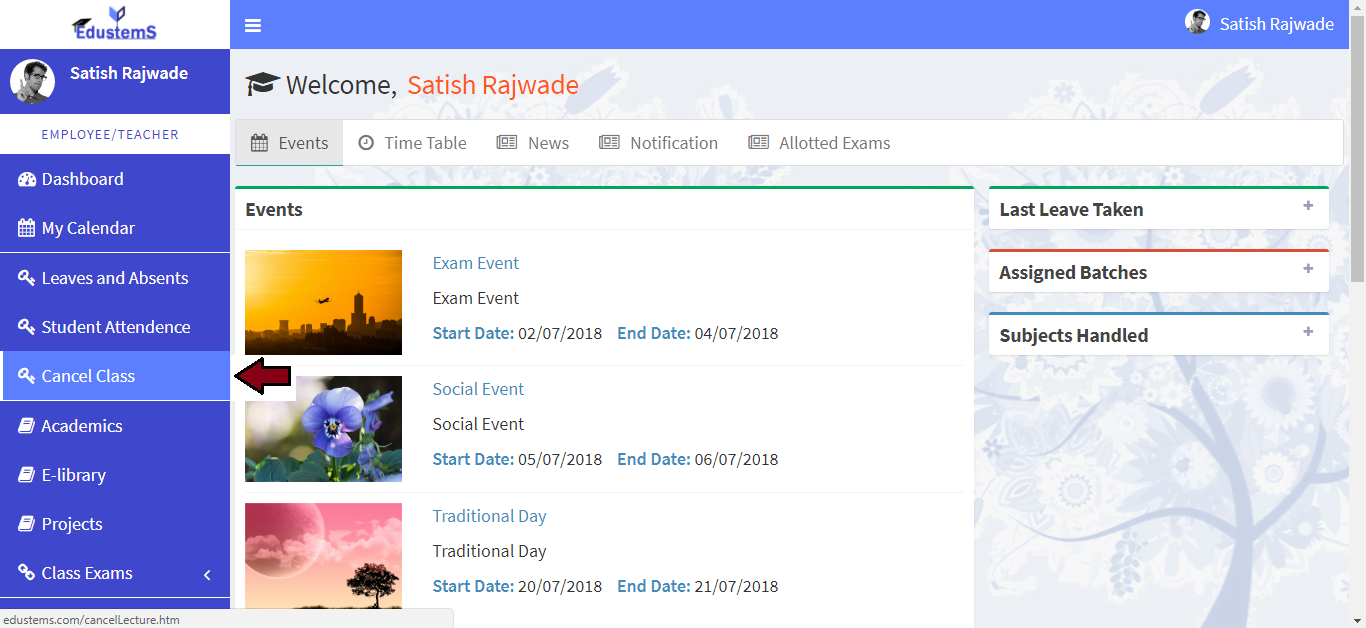Switch to the Time Table tab

pyautogui.click(x=413, y=143)
